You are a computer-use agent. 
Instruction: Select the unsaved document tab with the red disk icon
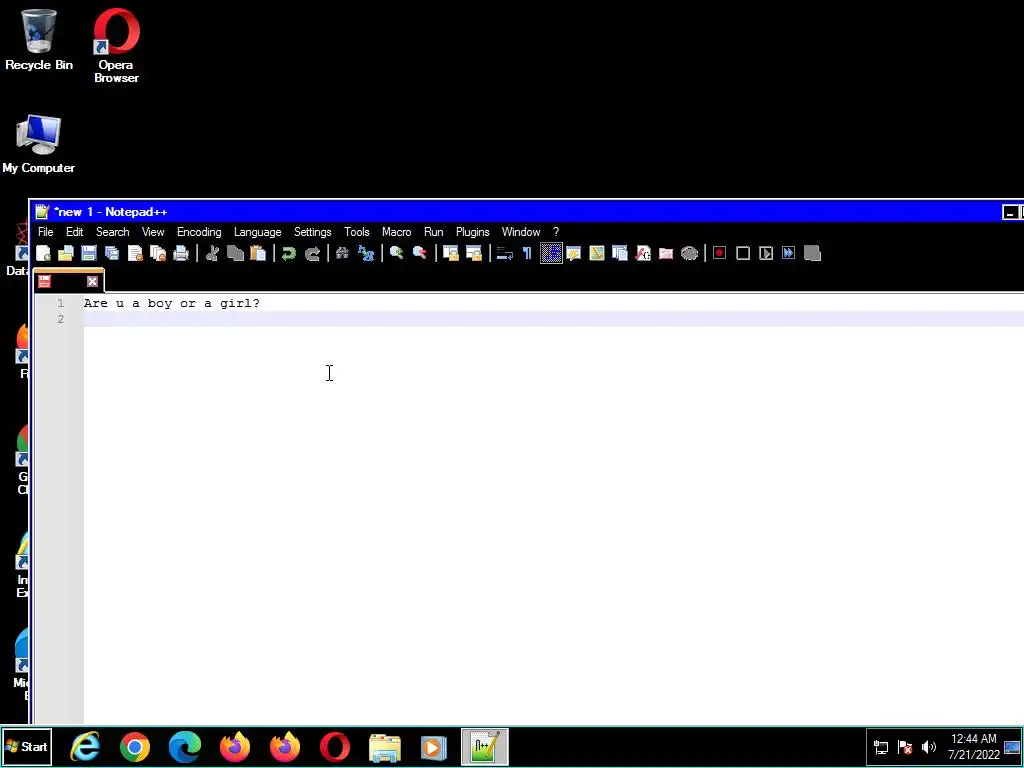pyautogui.click(x=69, y=281)
